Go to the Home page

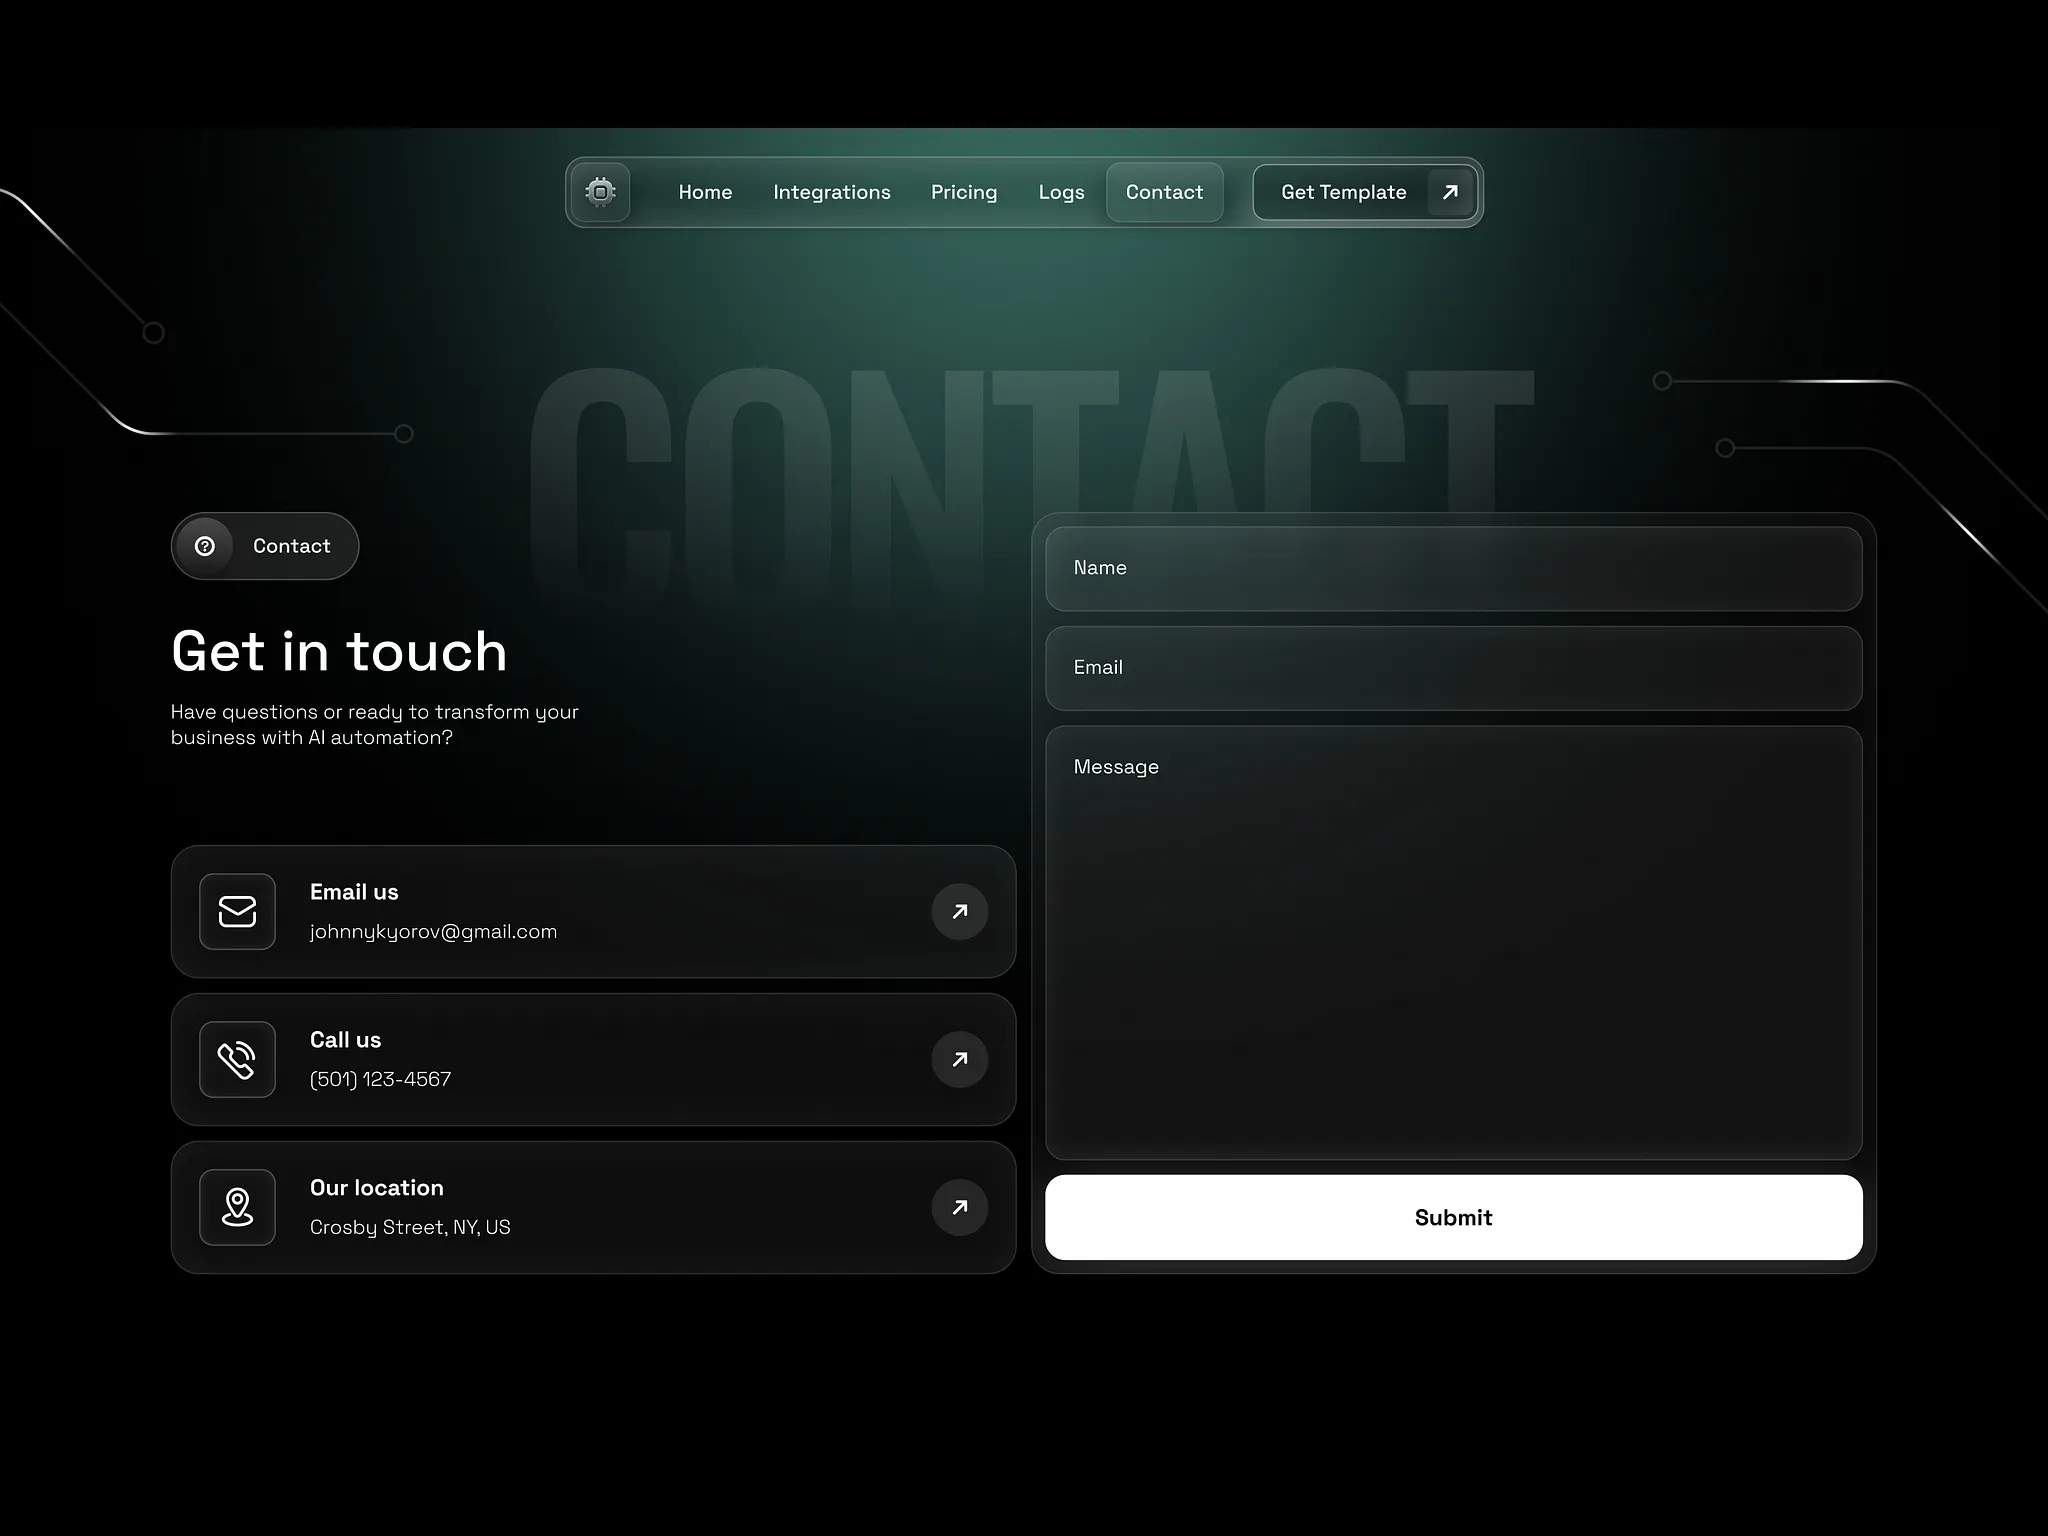pyautogui.click(x=705, y=192)
